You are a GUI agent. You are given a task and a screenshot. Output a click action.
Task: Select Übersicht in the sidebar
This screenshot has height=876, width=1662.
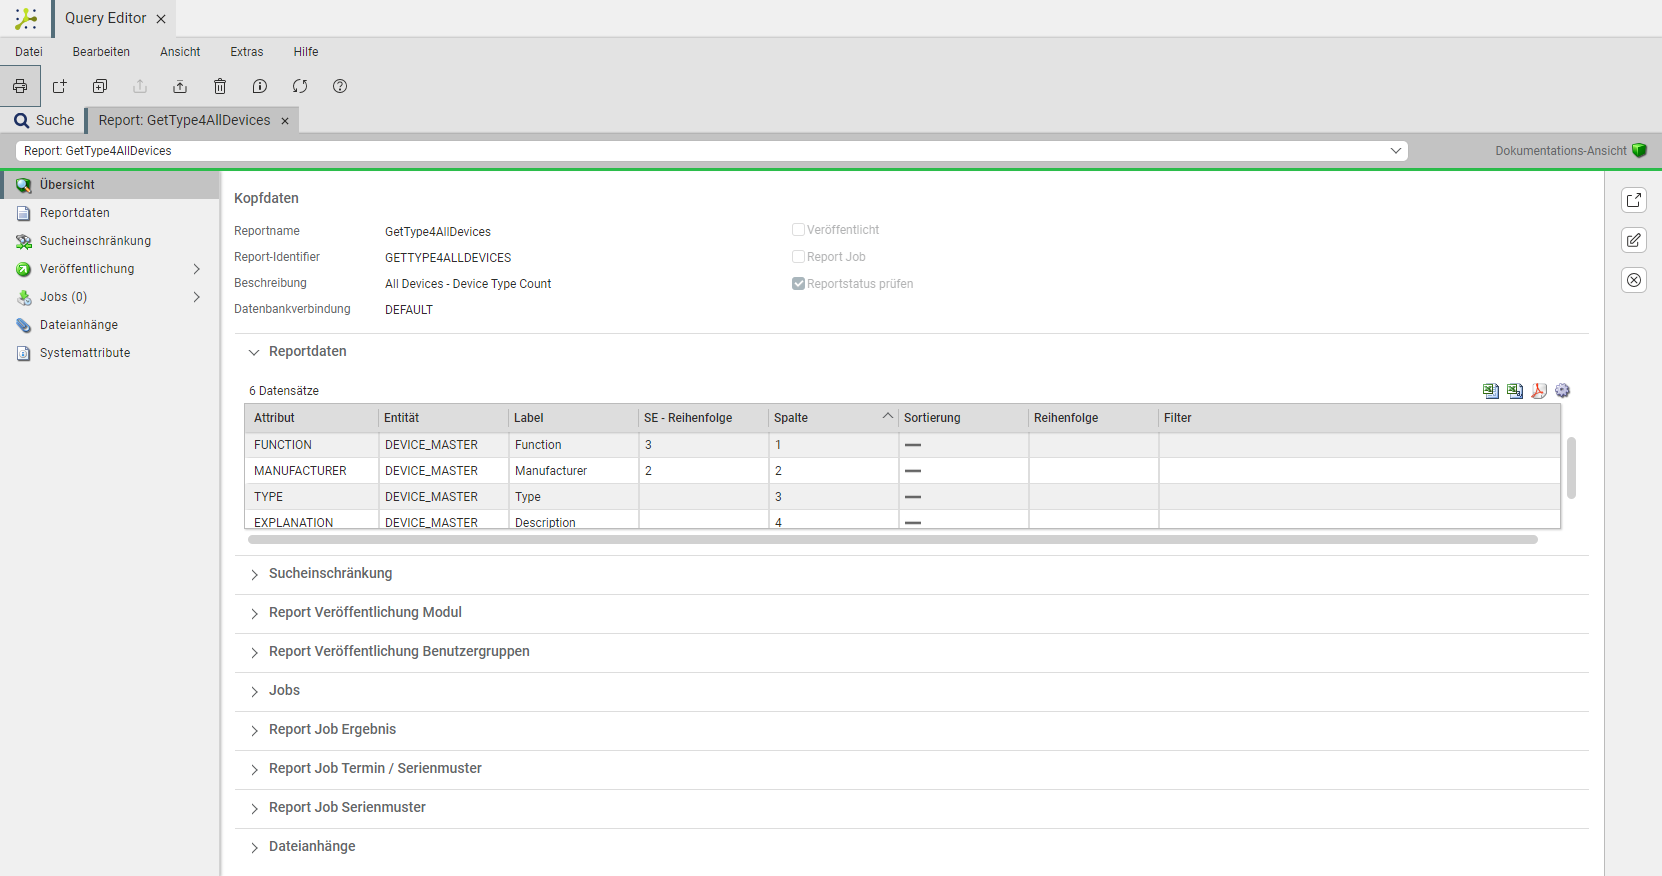point(110,185)
